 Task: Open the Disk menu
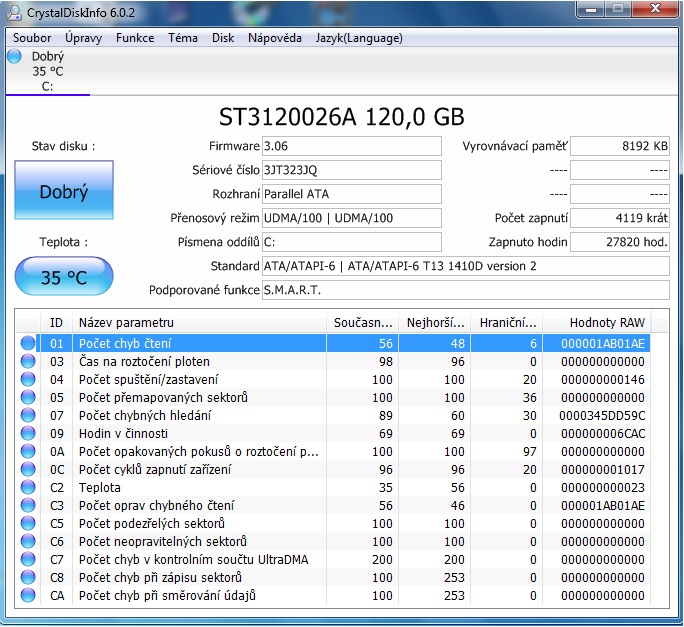pos(223,38)
